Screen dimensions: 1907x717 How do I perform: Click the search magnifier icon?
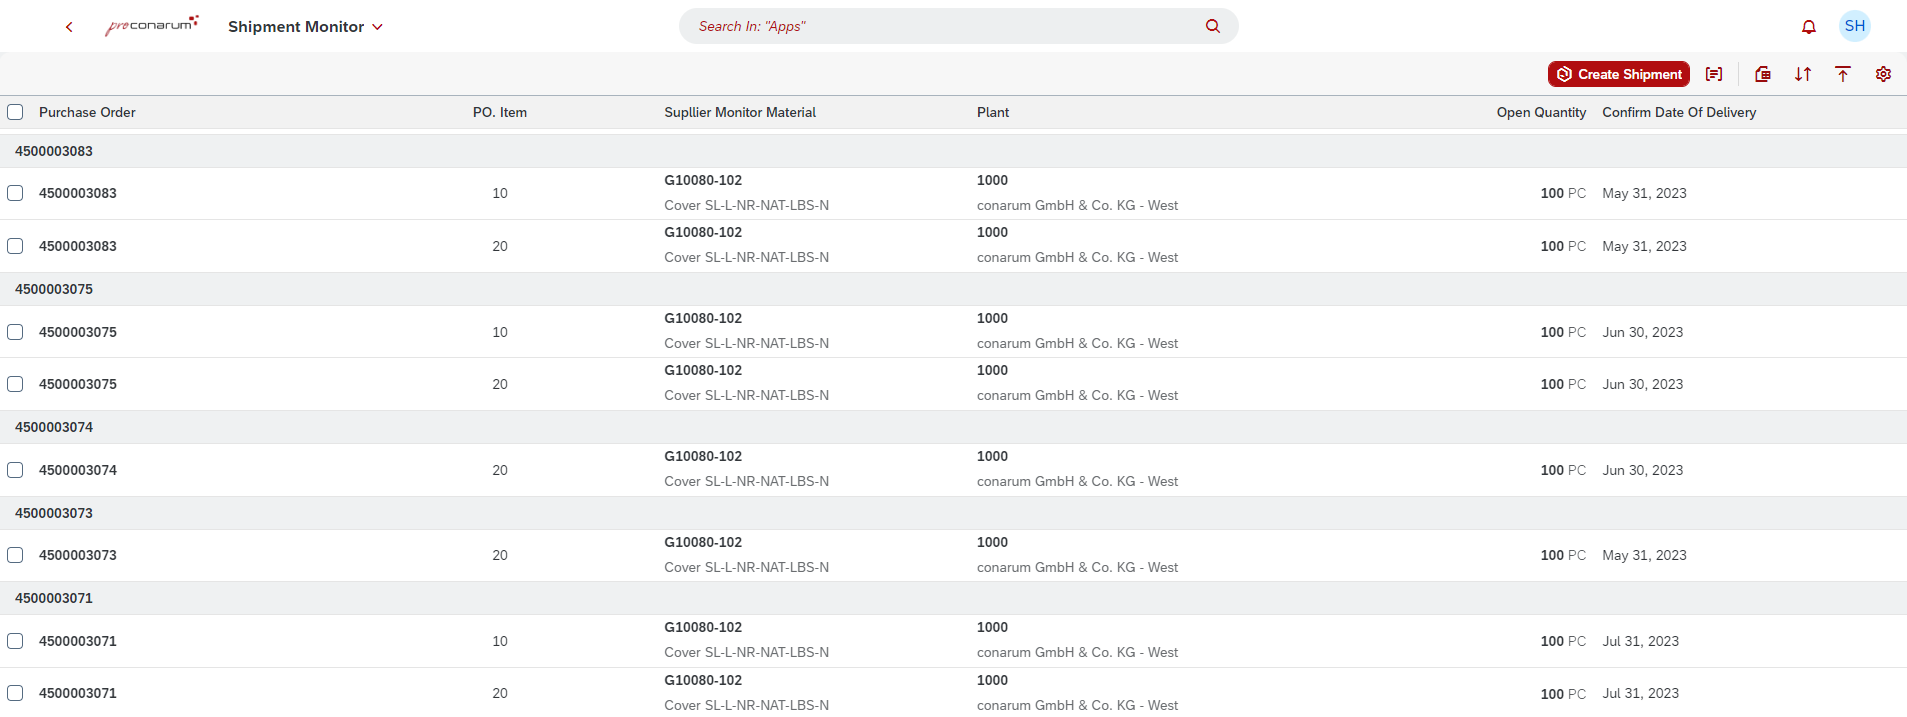[x=1212, y=26]
